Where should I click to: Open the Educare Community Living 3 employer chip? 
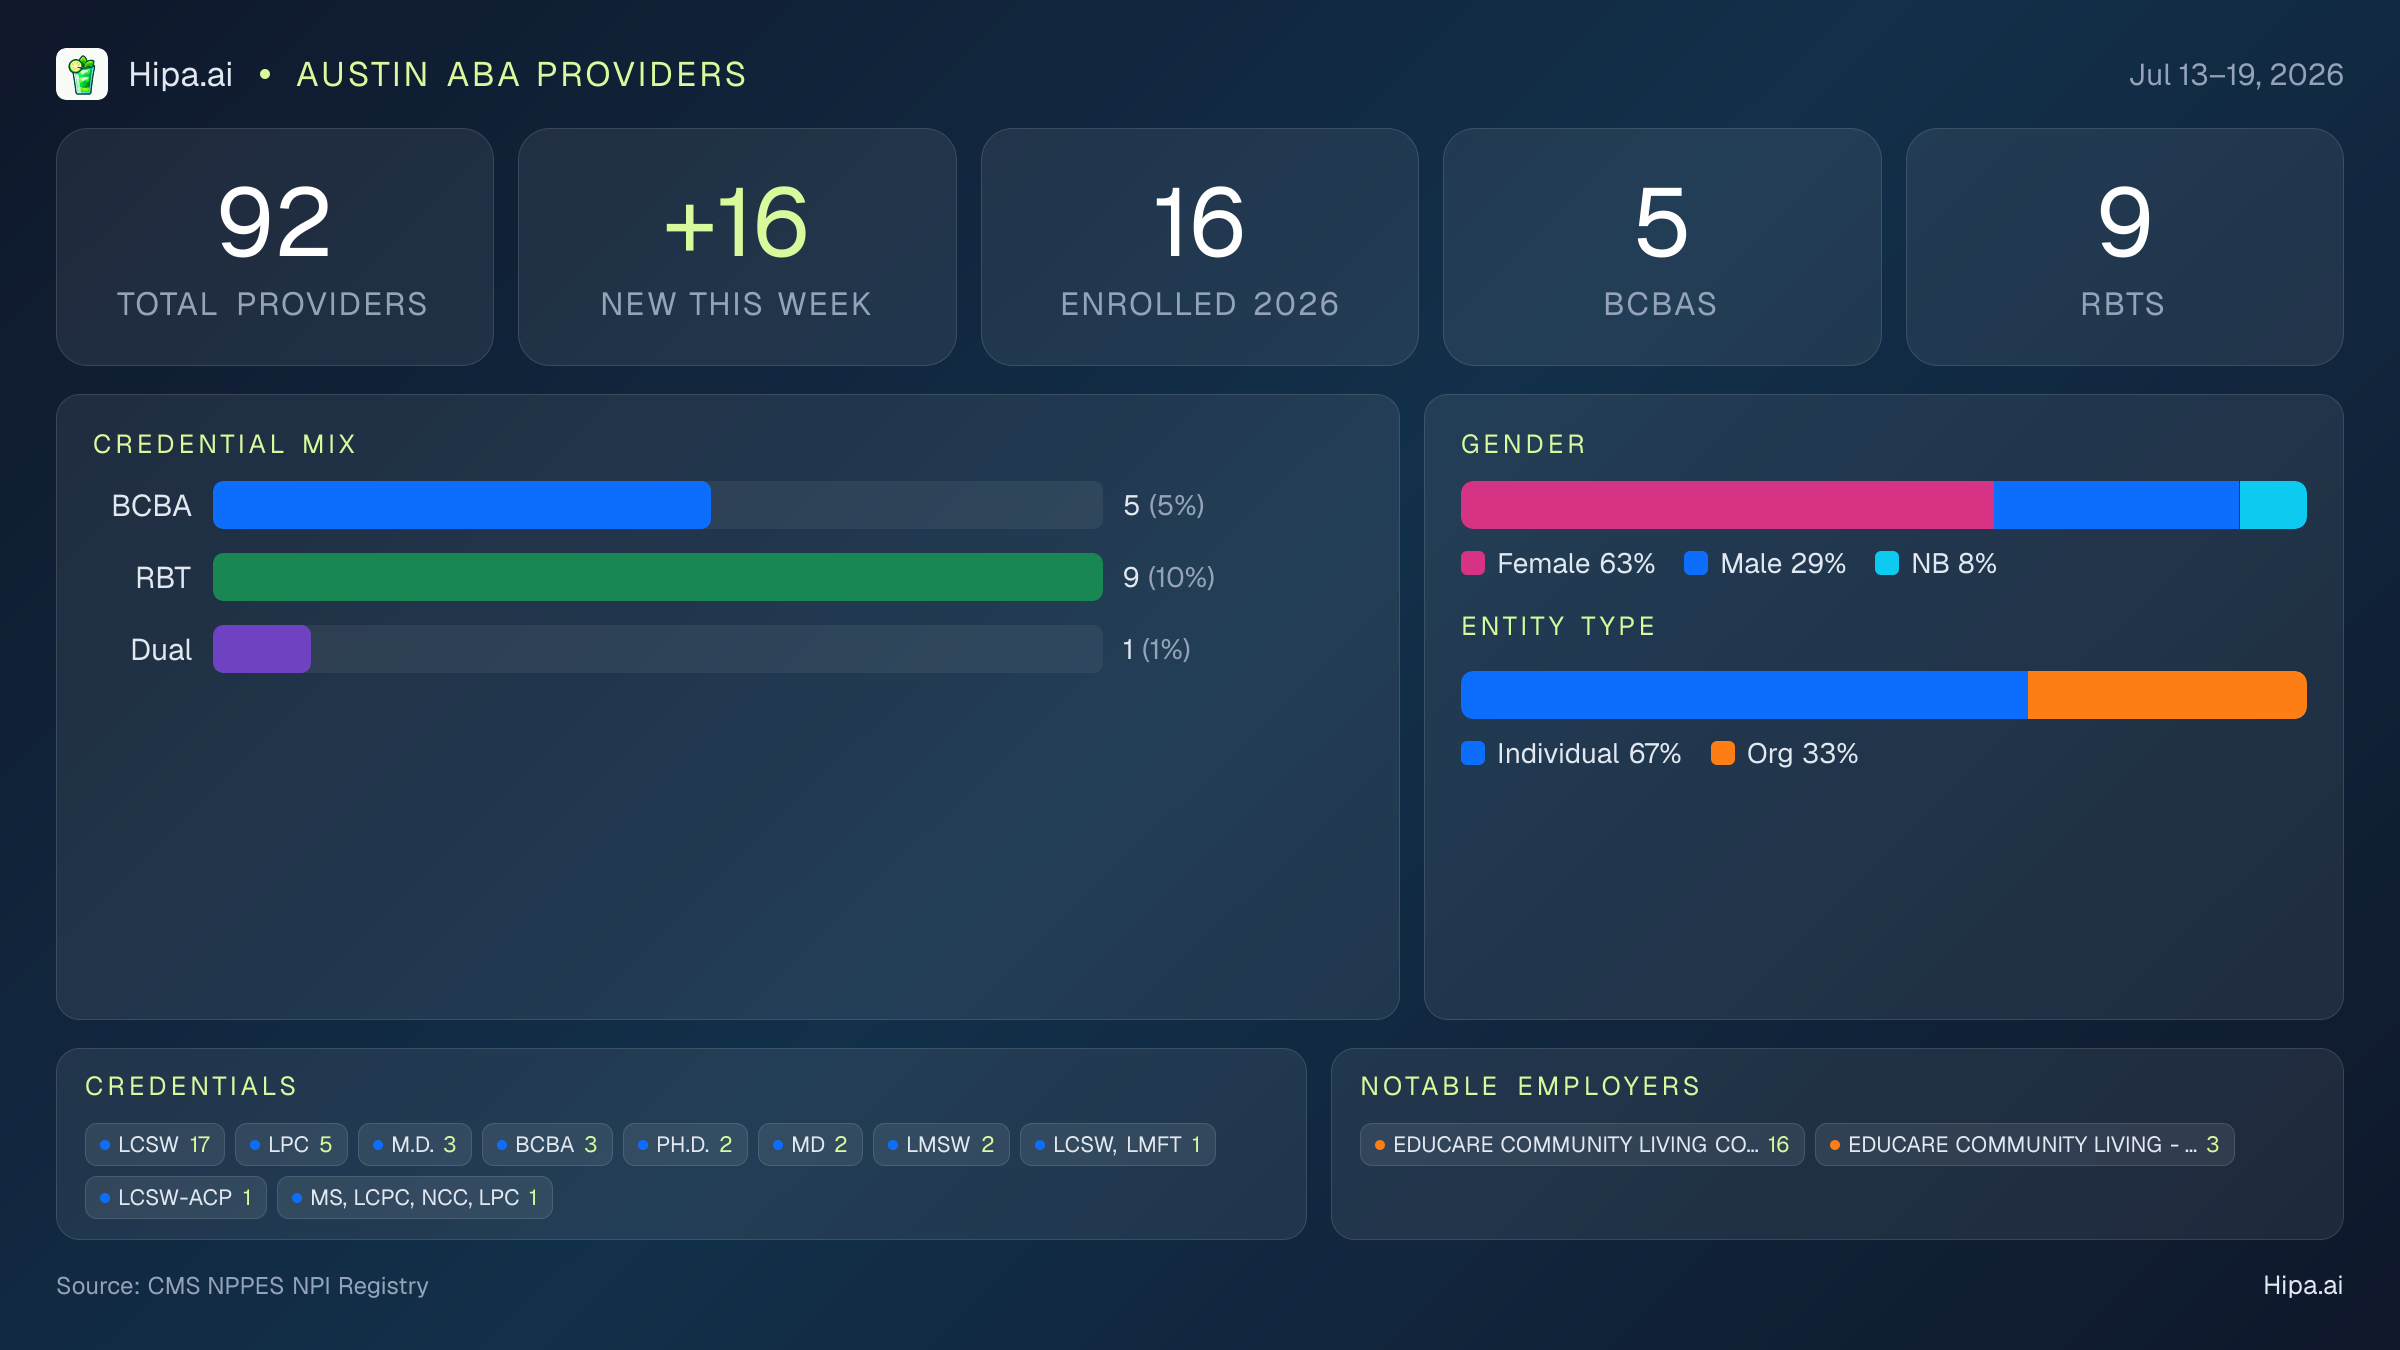coord(2025,1144)
